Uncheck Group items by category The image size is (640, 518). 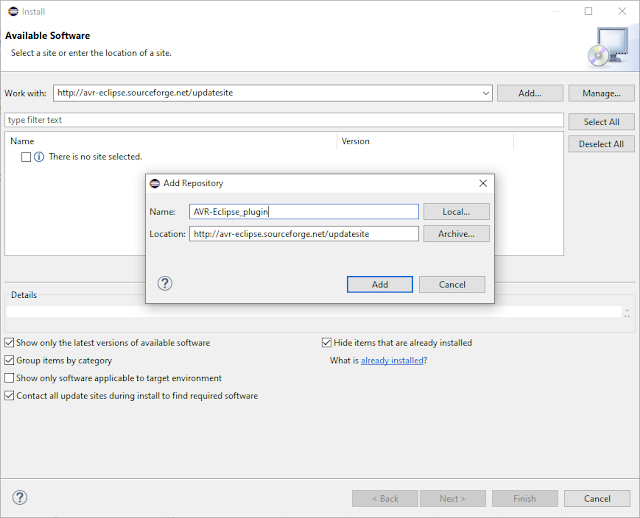(x=9, y=360)
